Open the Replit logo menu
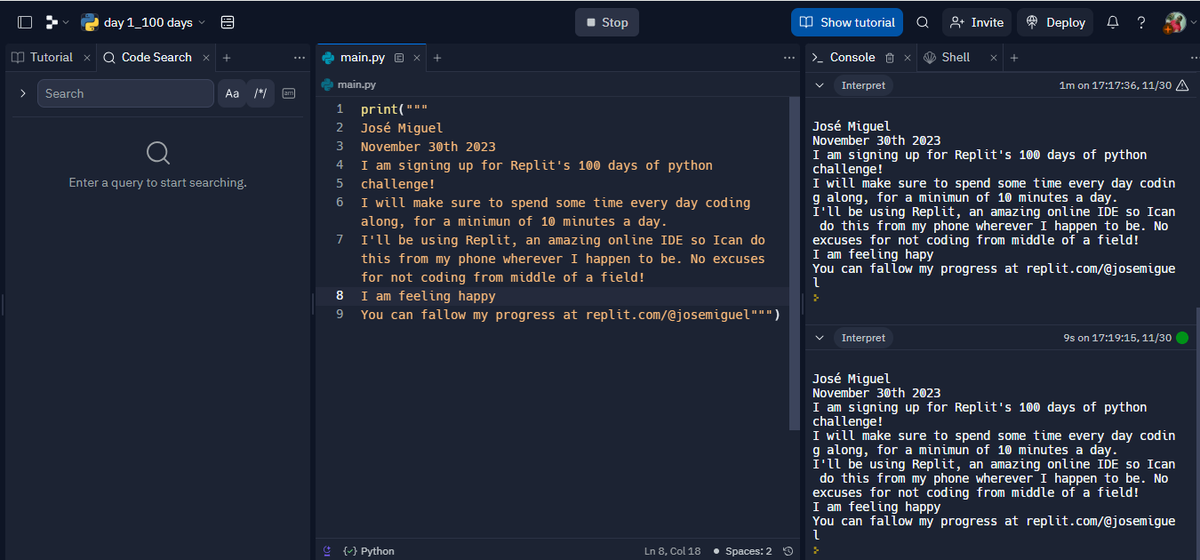 [x=57, y=22]
